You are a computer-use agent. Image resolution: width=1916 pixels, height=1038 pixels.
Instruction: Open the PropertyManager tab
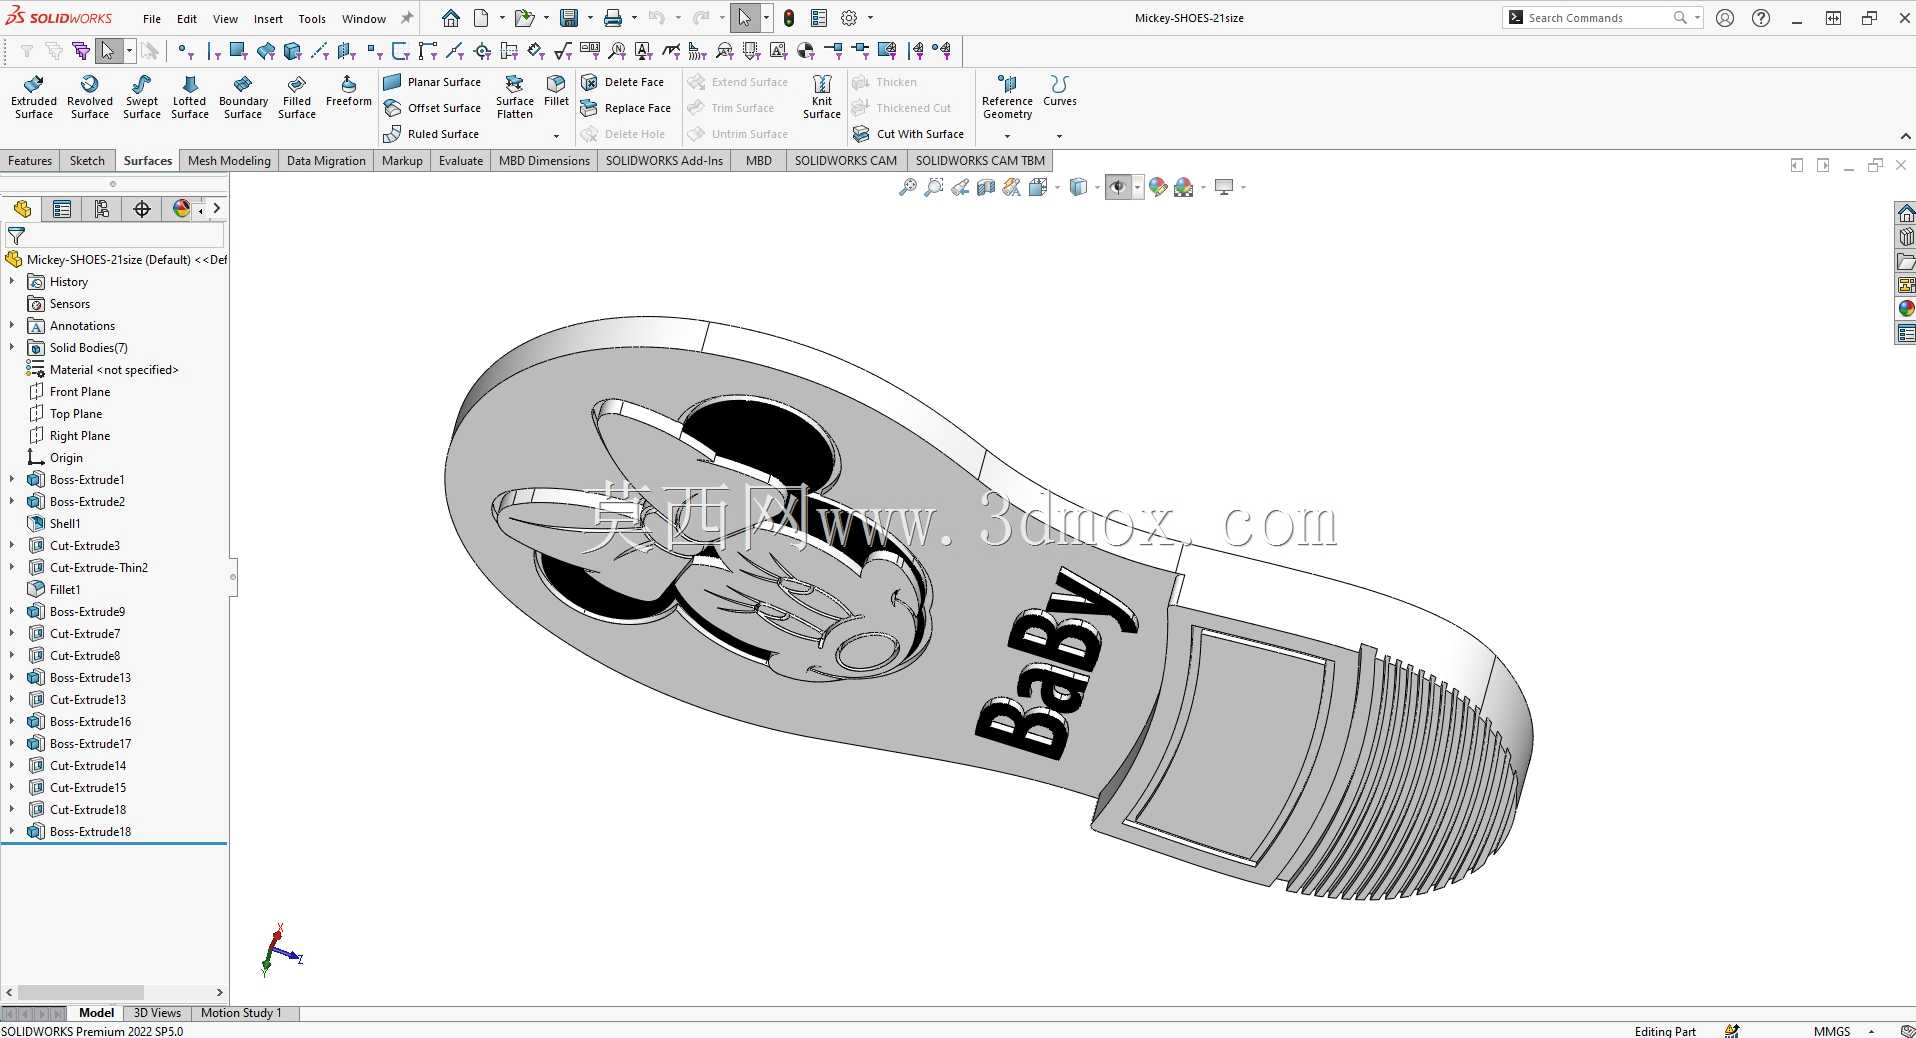(x=62, y=209)
